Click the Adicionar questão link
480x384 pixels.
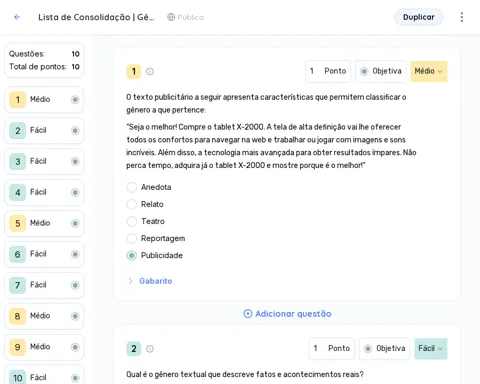click(x=287, y=314)
